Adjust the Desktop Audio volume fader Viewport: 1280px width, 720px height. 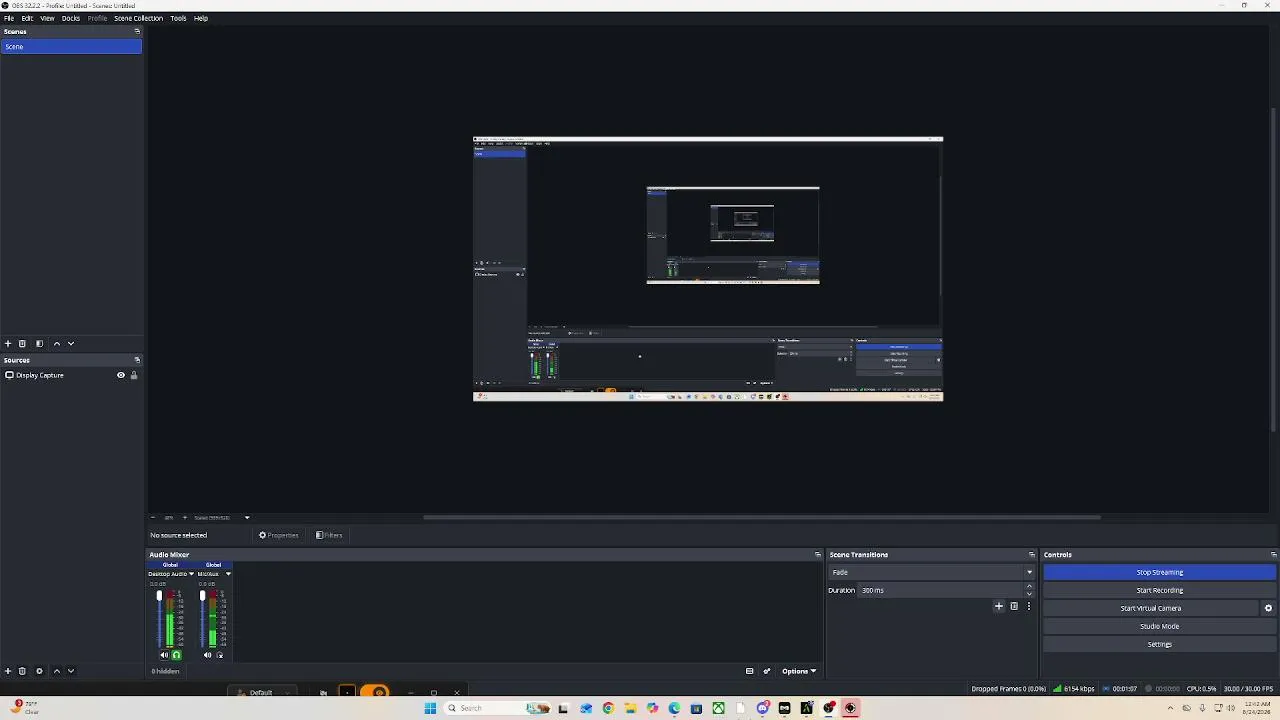[x=159, y=597]
